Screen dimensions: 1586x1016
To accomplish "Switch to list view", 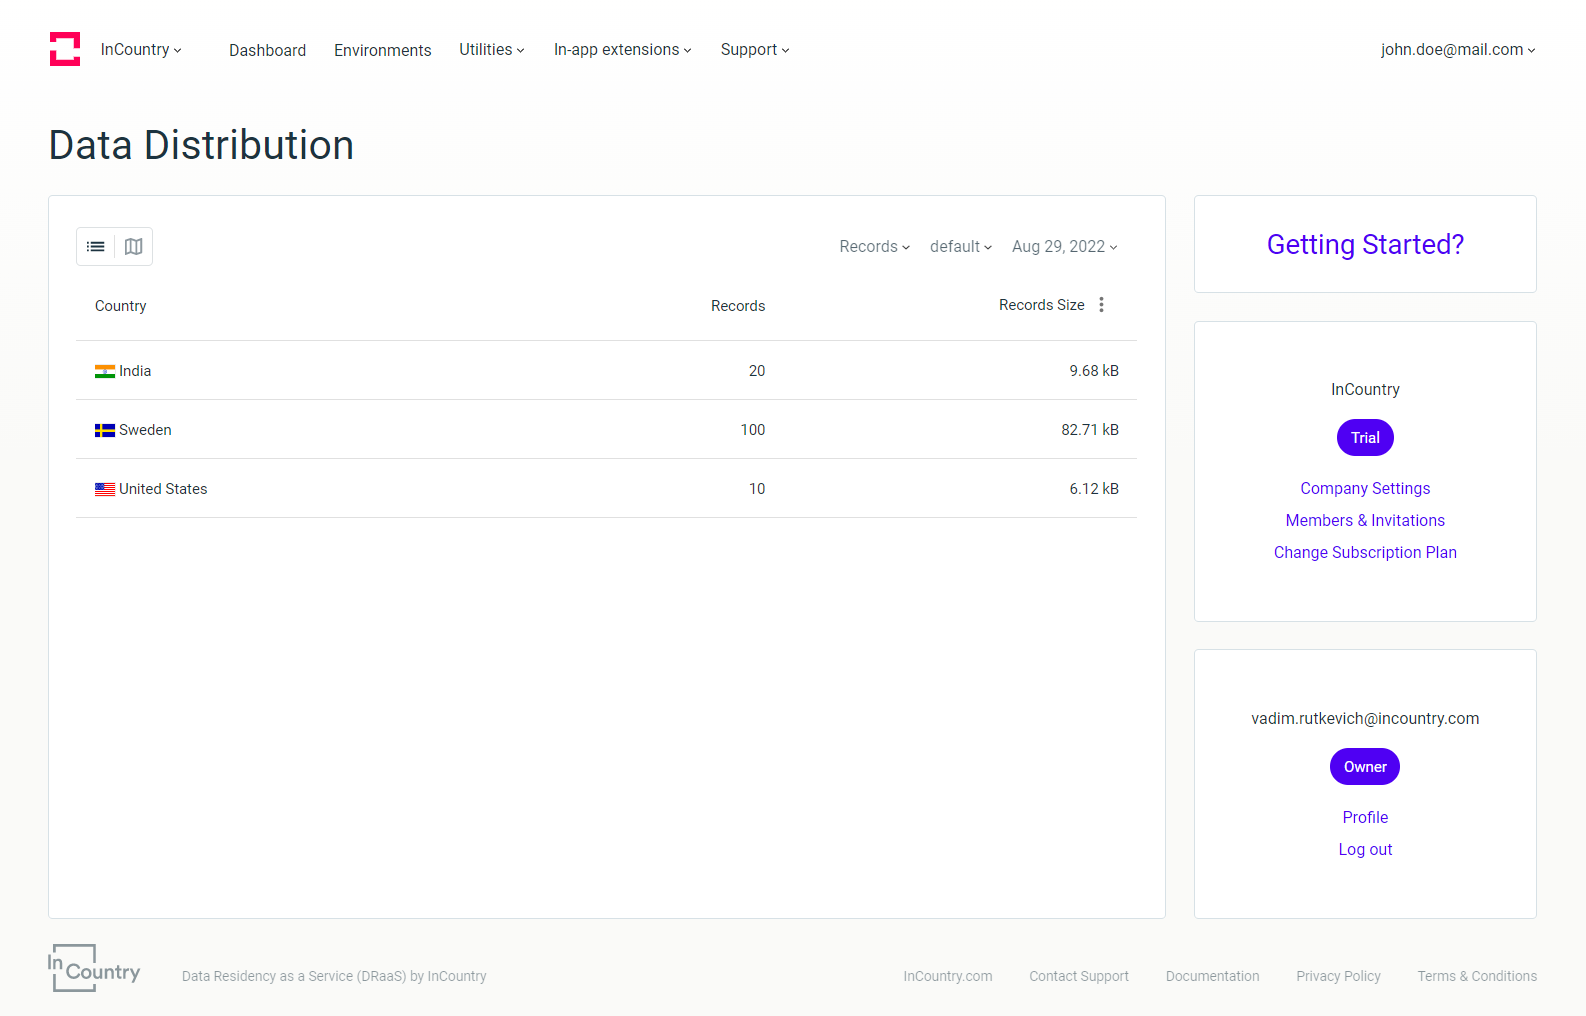I will point(96,247).
